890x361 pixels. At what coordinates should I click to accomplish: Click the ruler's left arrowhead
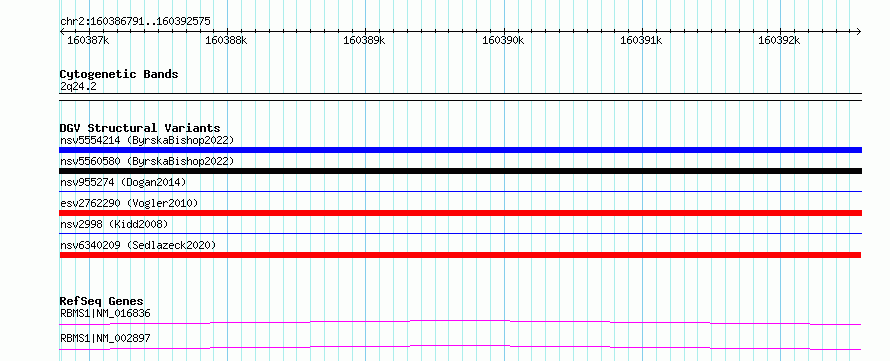tap(62, 32)
